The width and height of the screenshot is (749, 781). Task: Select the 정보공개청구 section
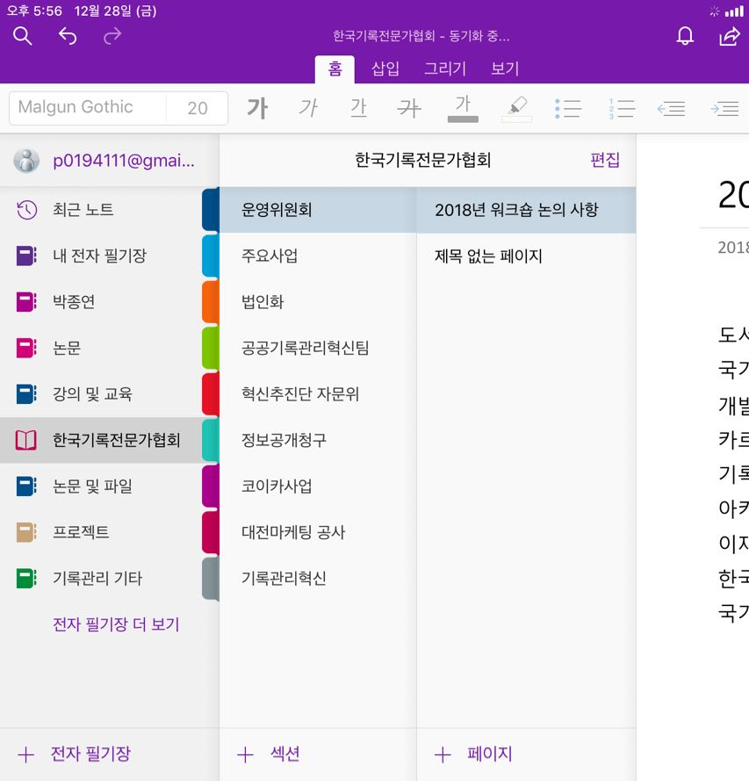point(318,440)
